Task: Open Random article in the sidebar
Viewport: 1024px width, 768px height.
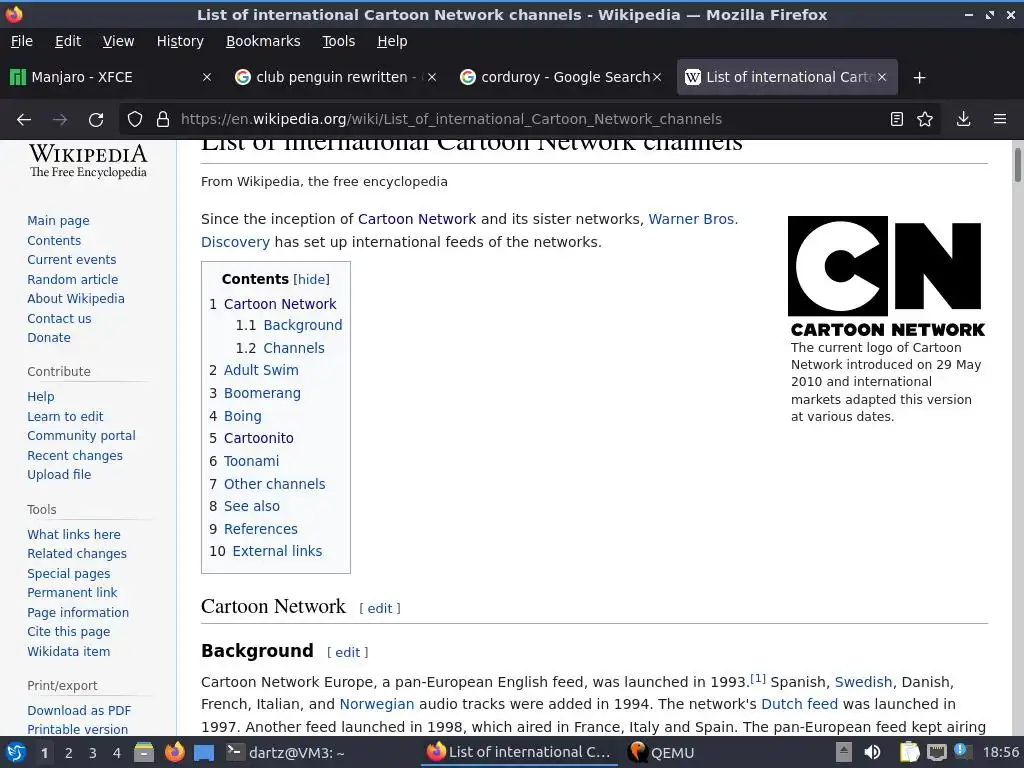Action: (x=72, y=280)
